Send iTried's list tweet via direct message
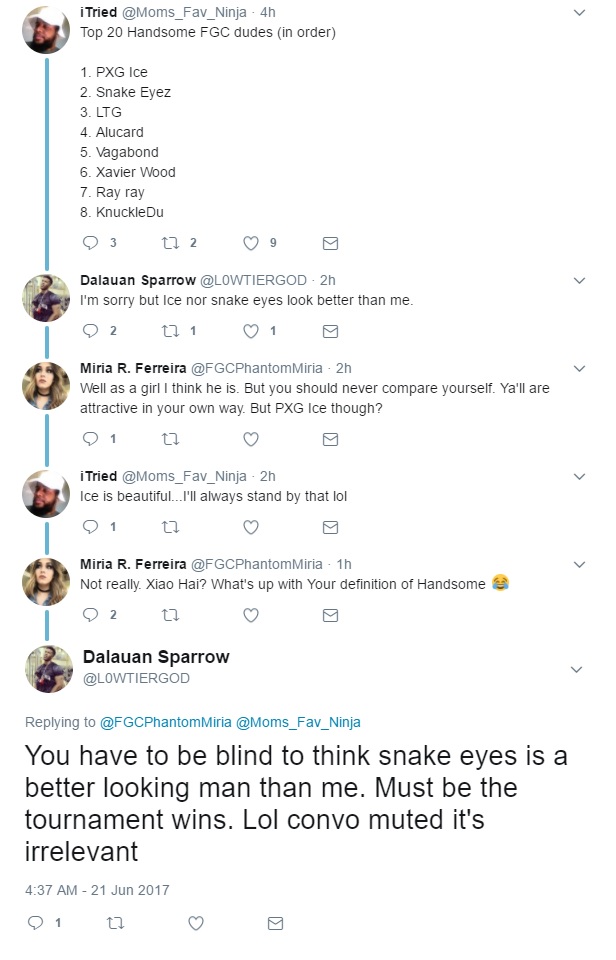Viewport: 616px width, 960px height. (x=330, y=242)
